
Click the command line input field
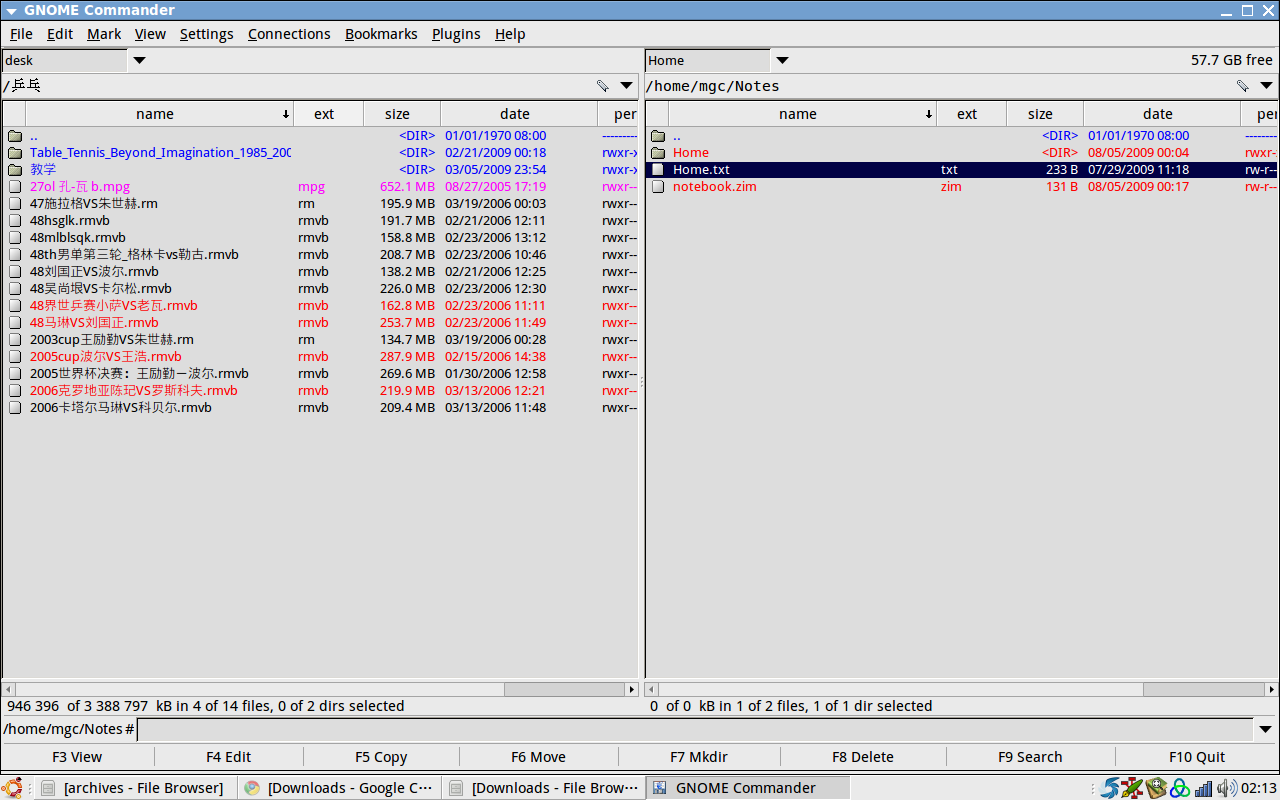coord(695,730)
